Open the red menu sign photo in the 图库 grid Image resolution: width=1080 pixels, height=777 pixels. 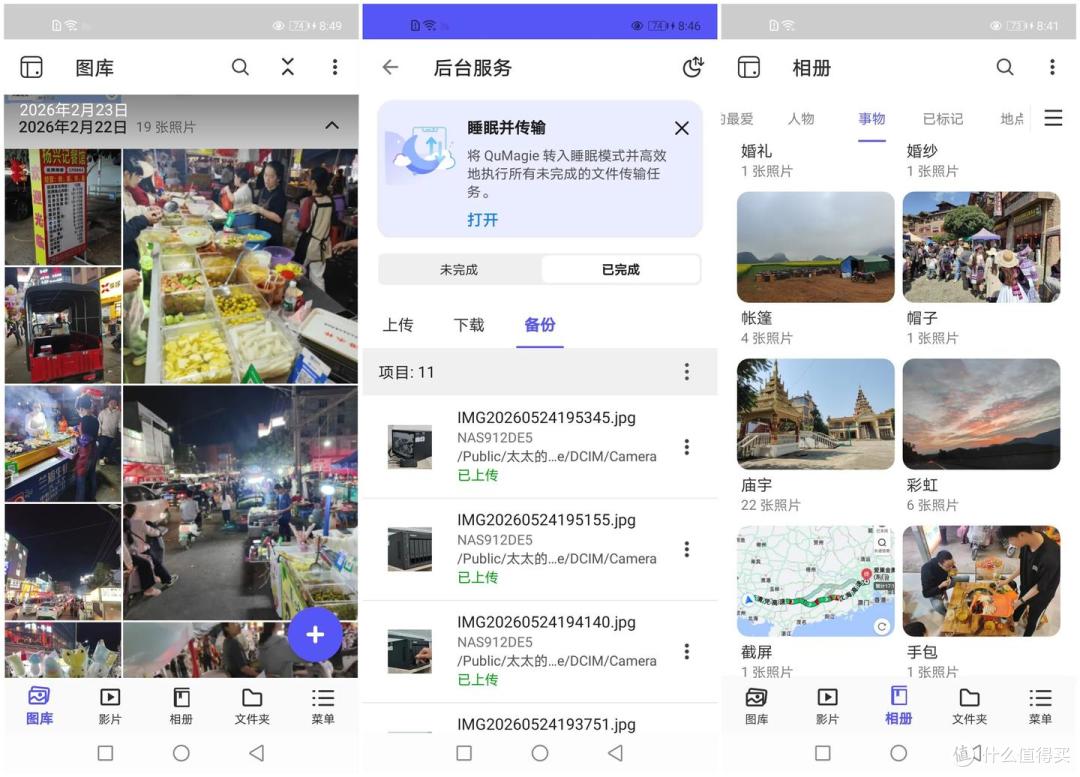pyautogui.click(x=63, y=207)
